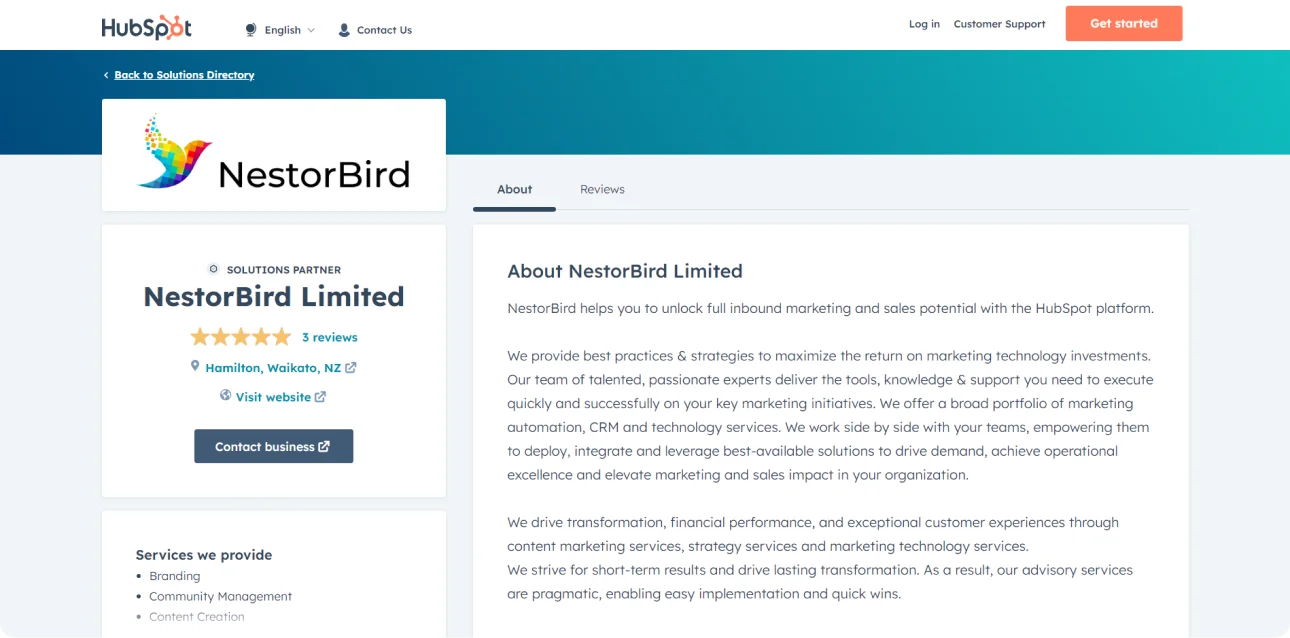Open Customer Support link
1290x638 pixels.
click(x=999, y=24)
